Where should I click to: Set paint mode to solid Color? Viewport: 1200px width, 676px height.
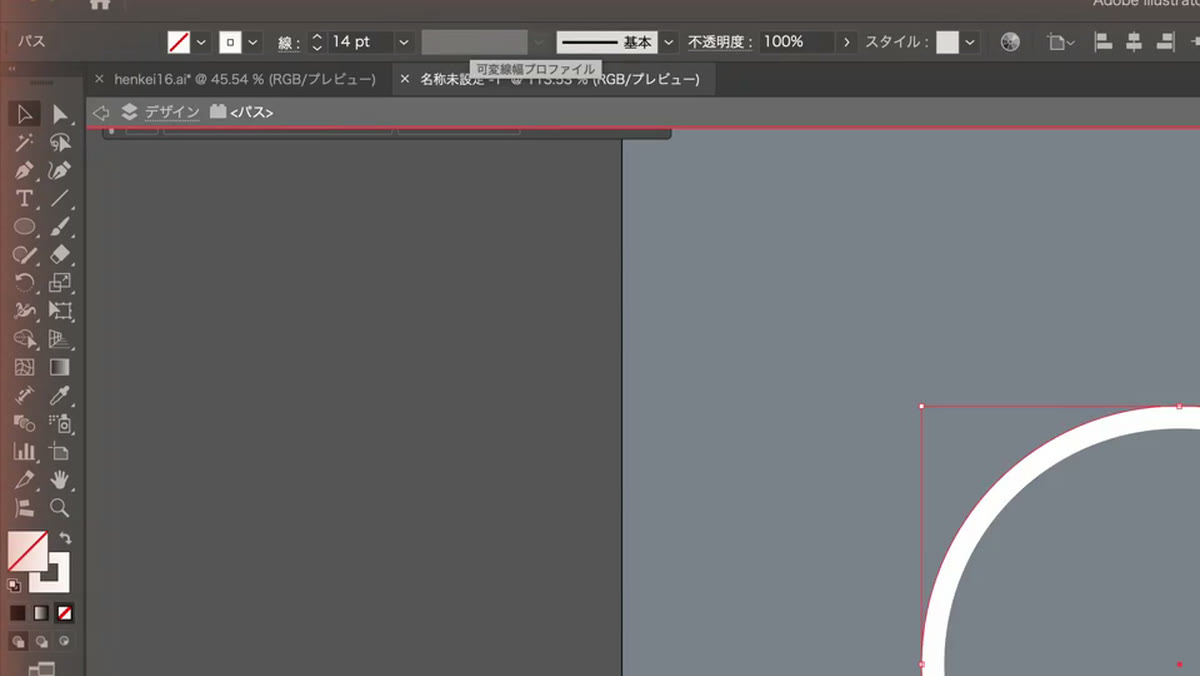18,613
